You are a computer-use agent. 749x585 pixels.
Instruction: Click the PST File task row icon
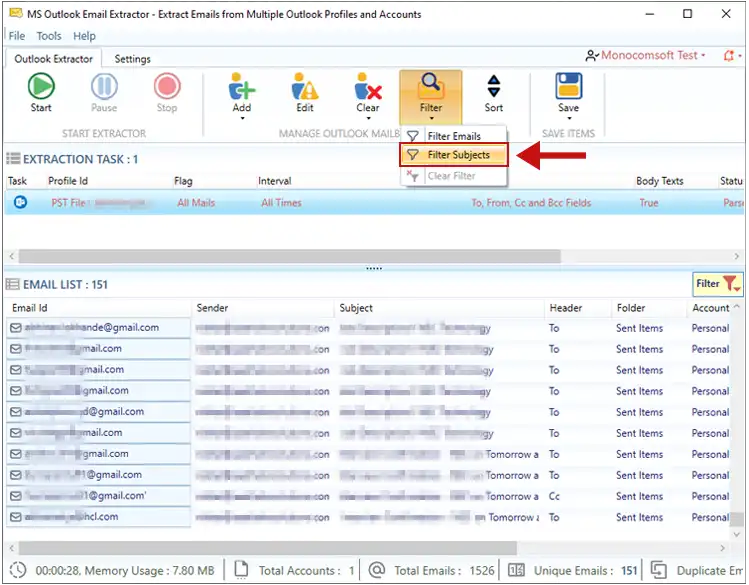(x=20, y=202)
